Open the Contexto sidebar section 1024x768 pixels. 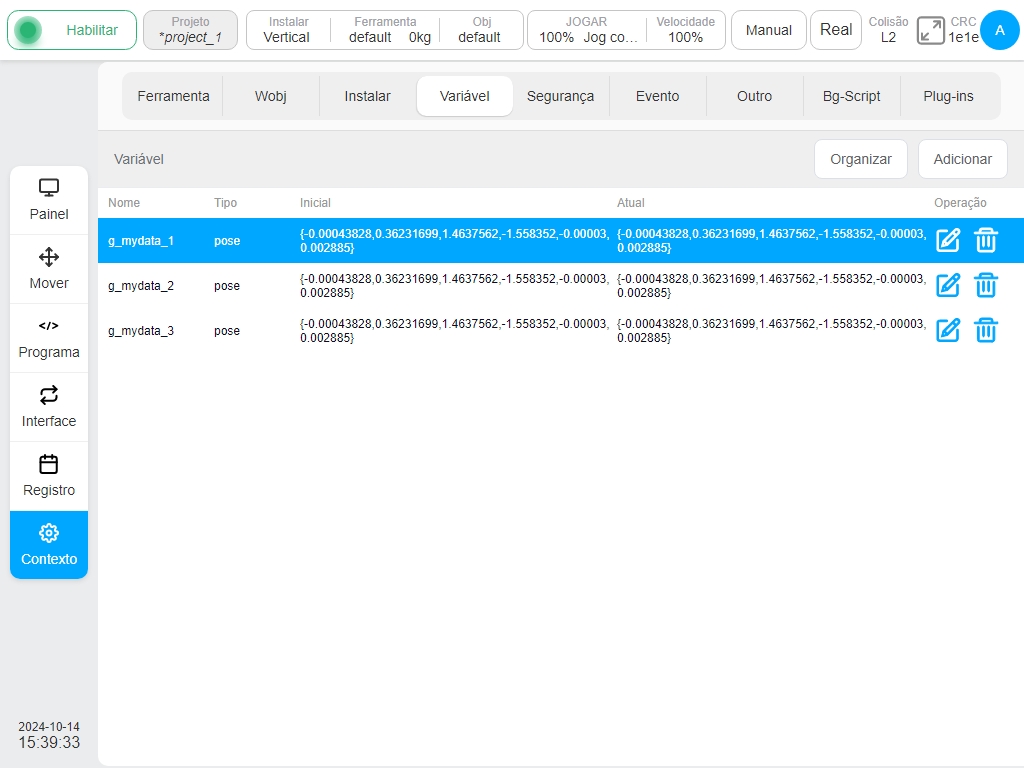click(x=49, y=545)
